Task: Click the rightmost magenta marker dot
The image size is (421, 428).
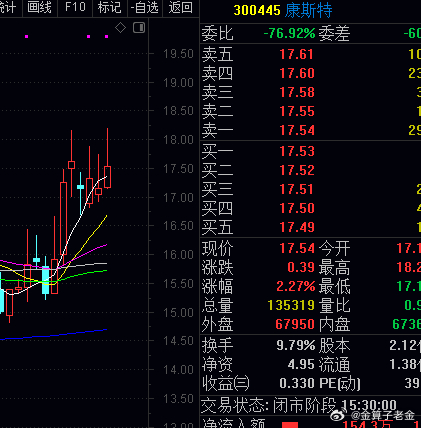Action: (106, 36)
